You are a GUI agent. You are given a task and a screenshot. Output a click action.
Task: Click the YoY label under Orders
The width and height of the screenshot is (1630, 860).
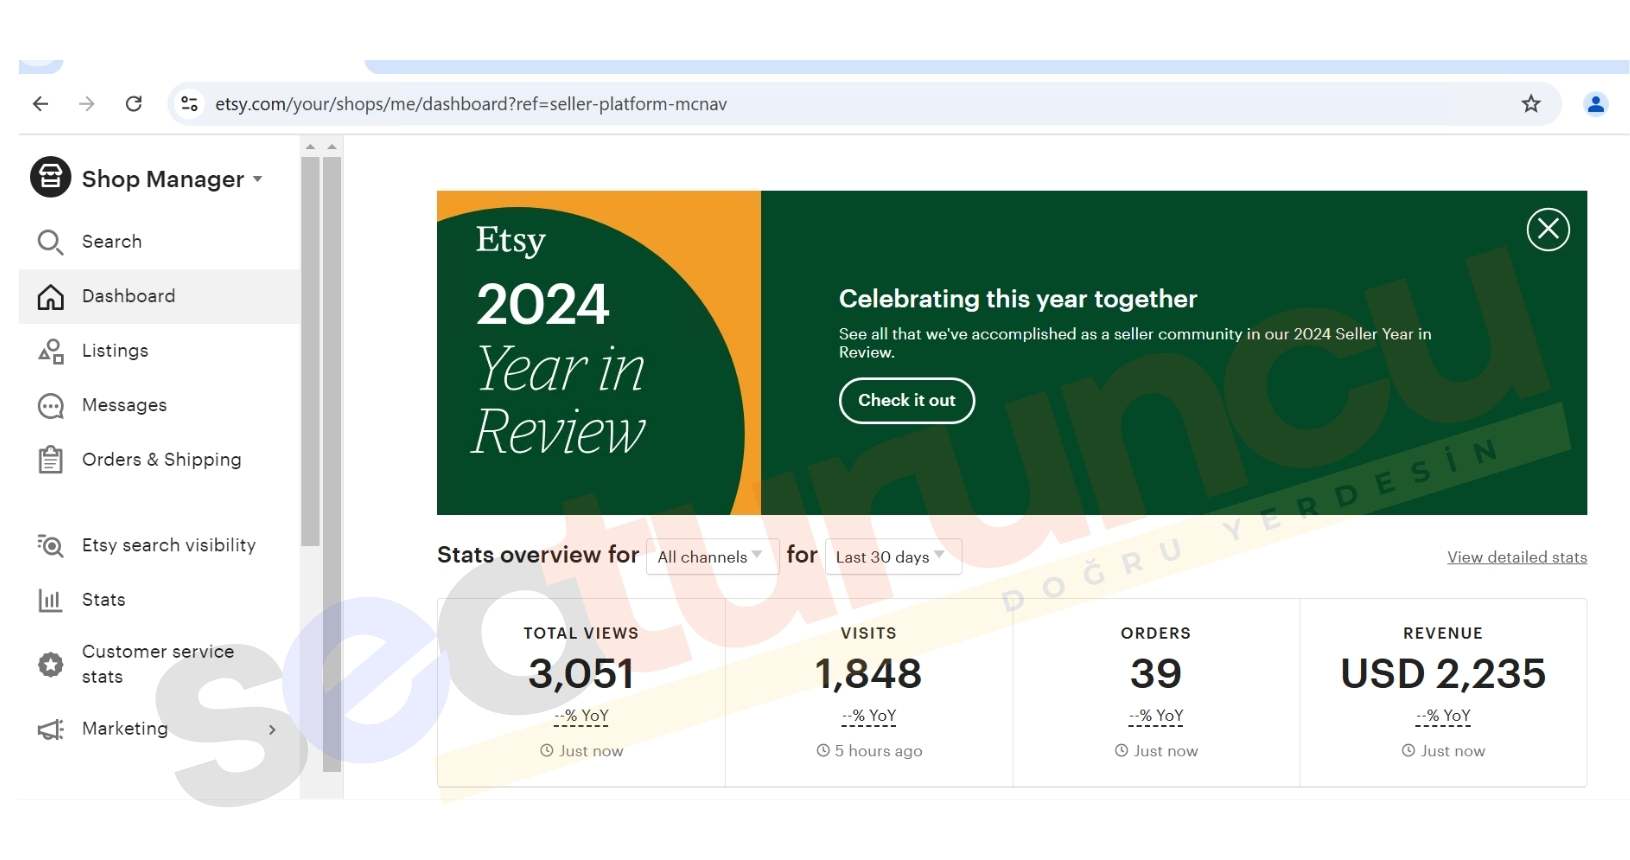(1156, 716)
